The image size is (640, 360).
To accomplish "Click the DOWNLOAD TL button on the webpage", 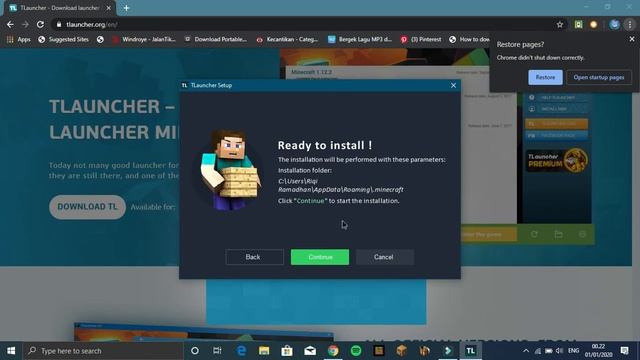I will tap(87, 207).
